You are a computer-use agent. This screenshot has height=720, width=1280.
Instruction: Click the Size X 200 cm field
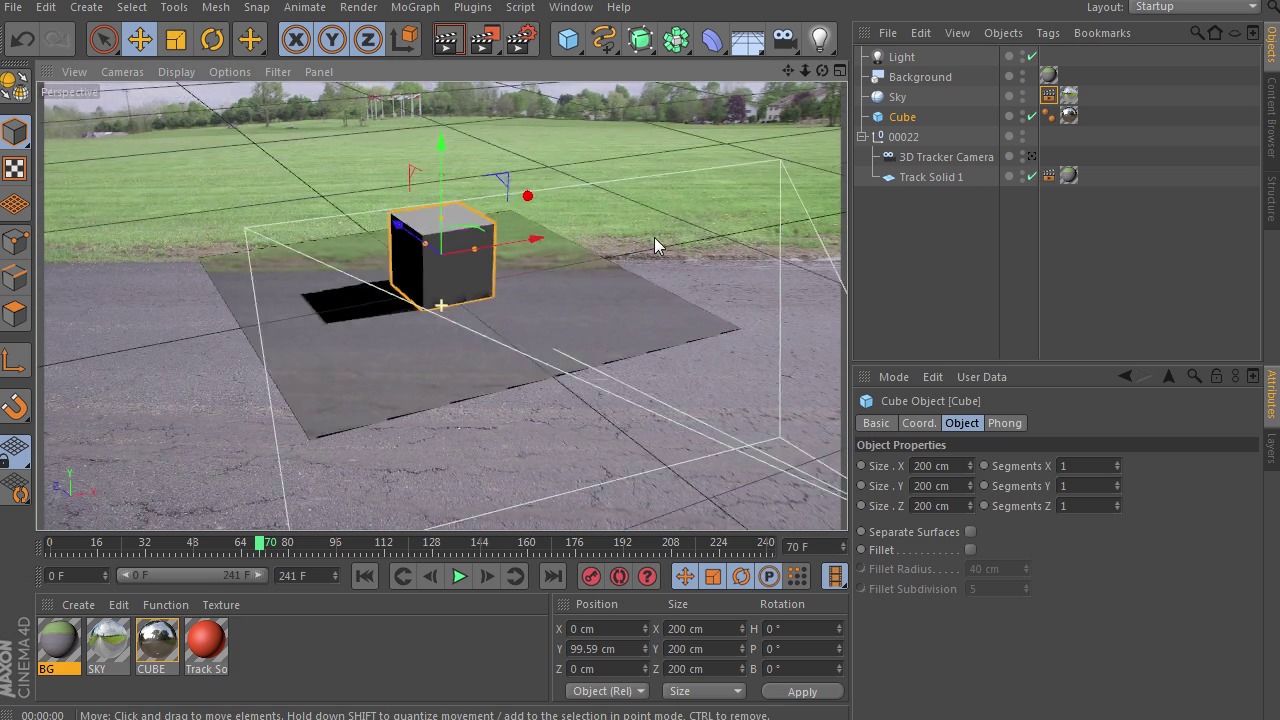point(937,466)
